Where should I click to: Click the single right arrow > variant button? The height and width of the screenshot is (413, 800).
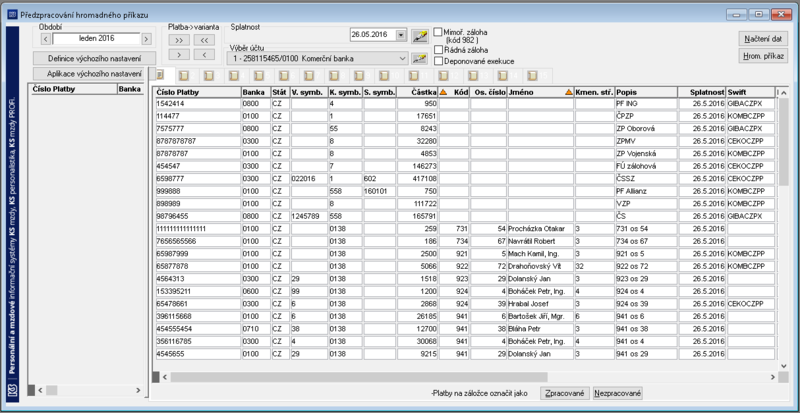pos(179,54)
